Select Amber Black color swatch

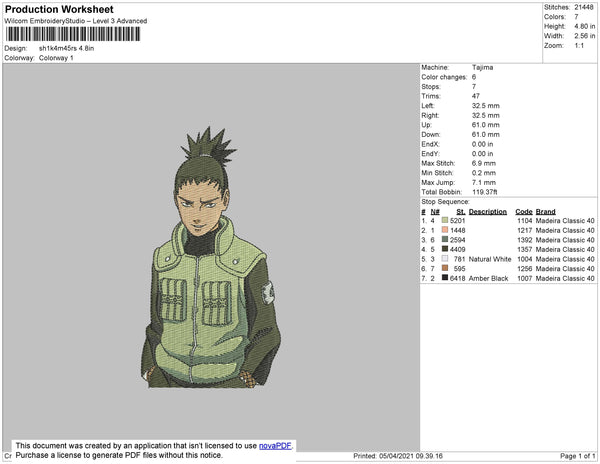point(445,278)
